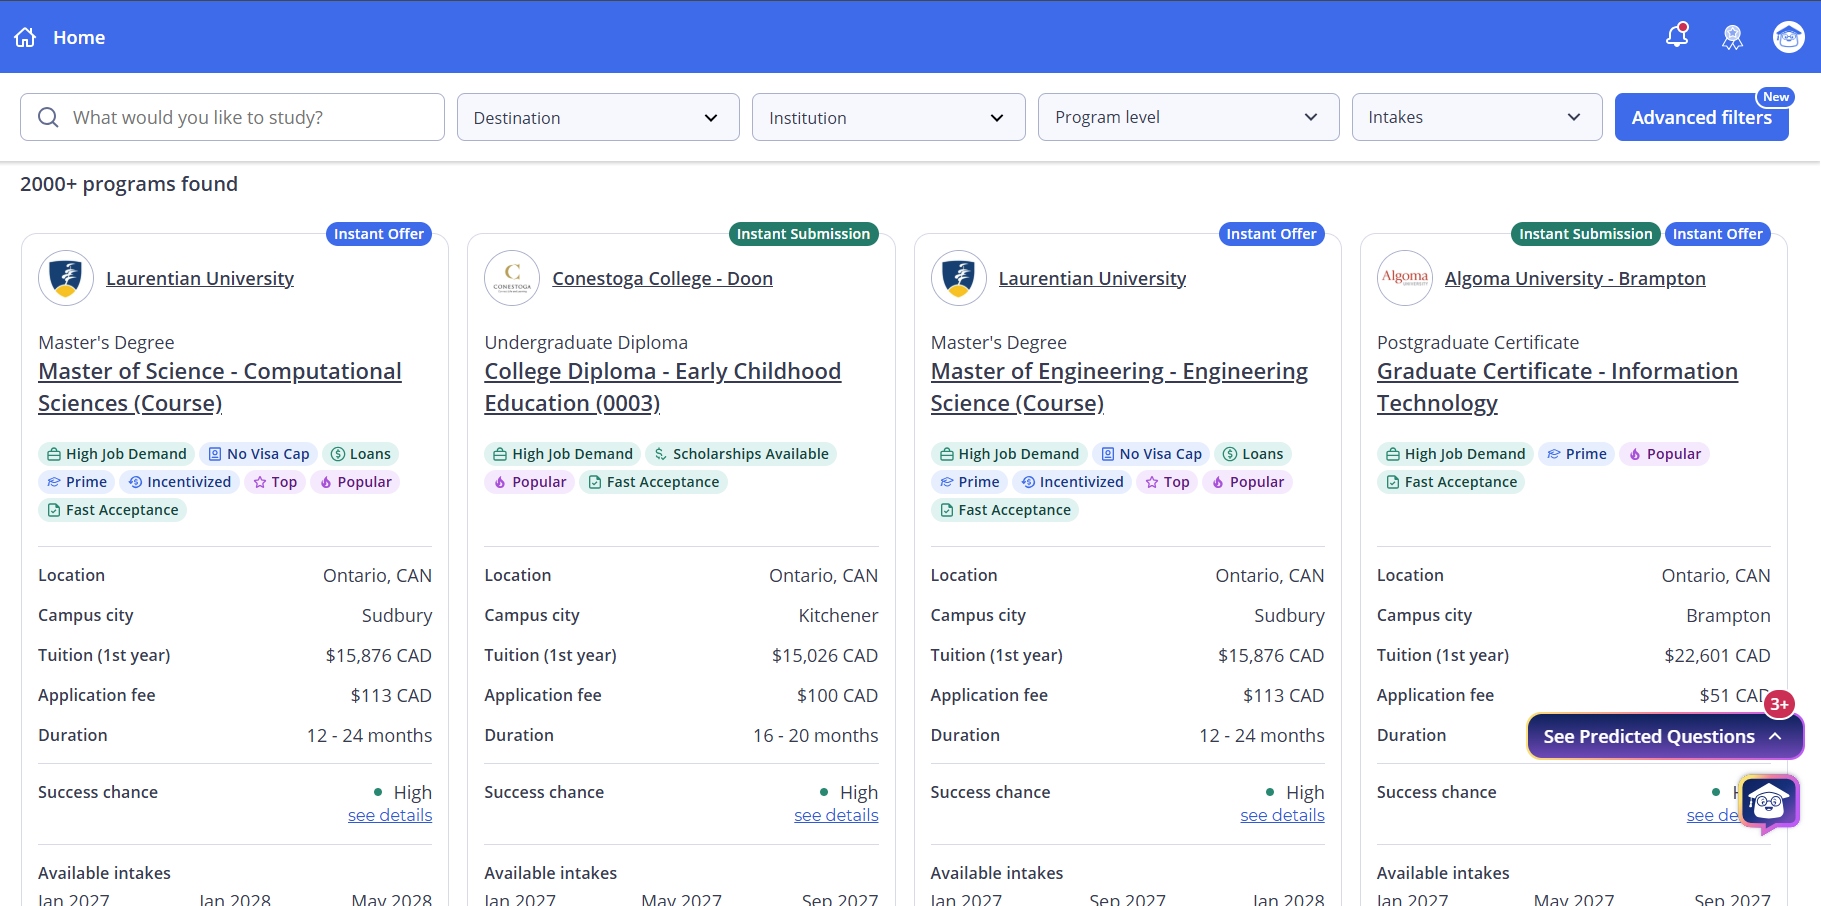Click Instant Offer badge on Algoma card
This screenshot has width=1821, height=906.
(x=1718, y=234)
